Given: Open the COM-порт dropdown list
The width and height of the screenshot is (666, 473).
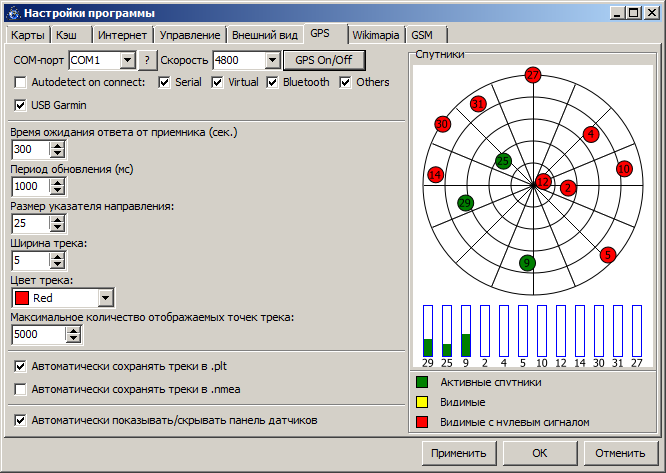Looking at the screenshot, I should pos(127,60).
